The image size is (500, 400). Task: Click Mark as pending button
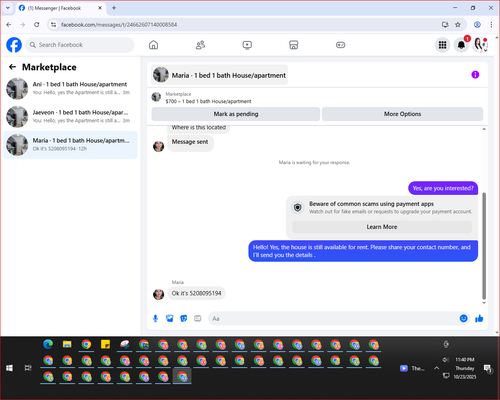(x=236, y=114)
